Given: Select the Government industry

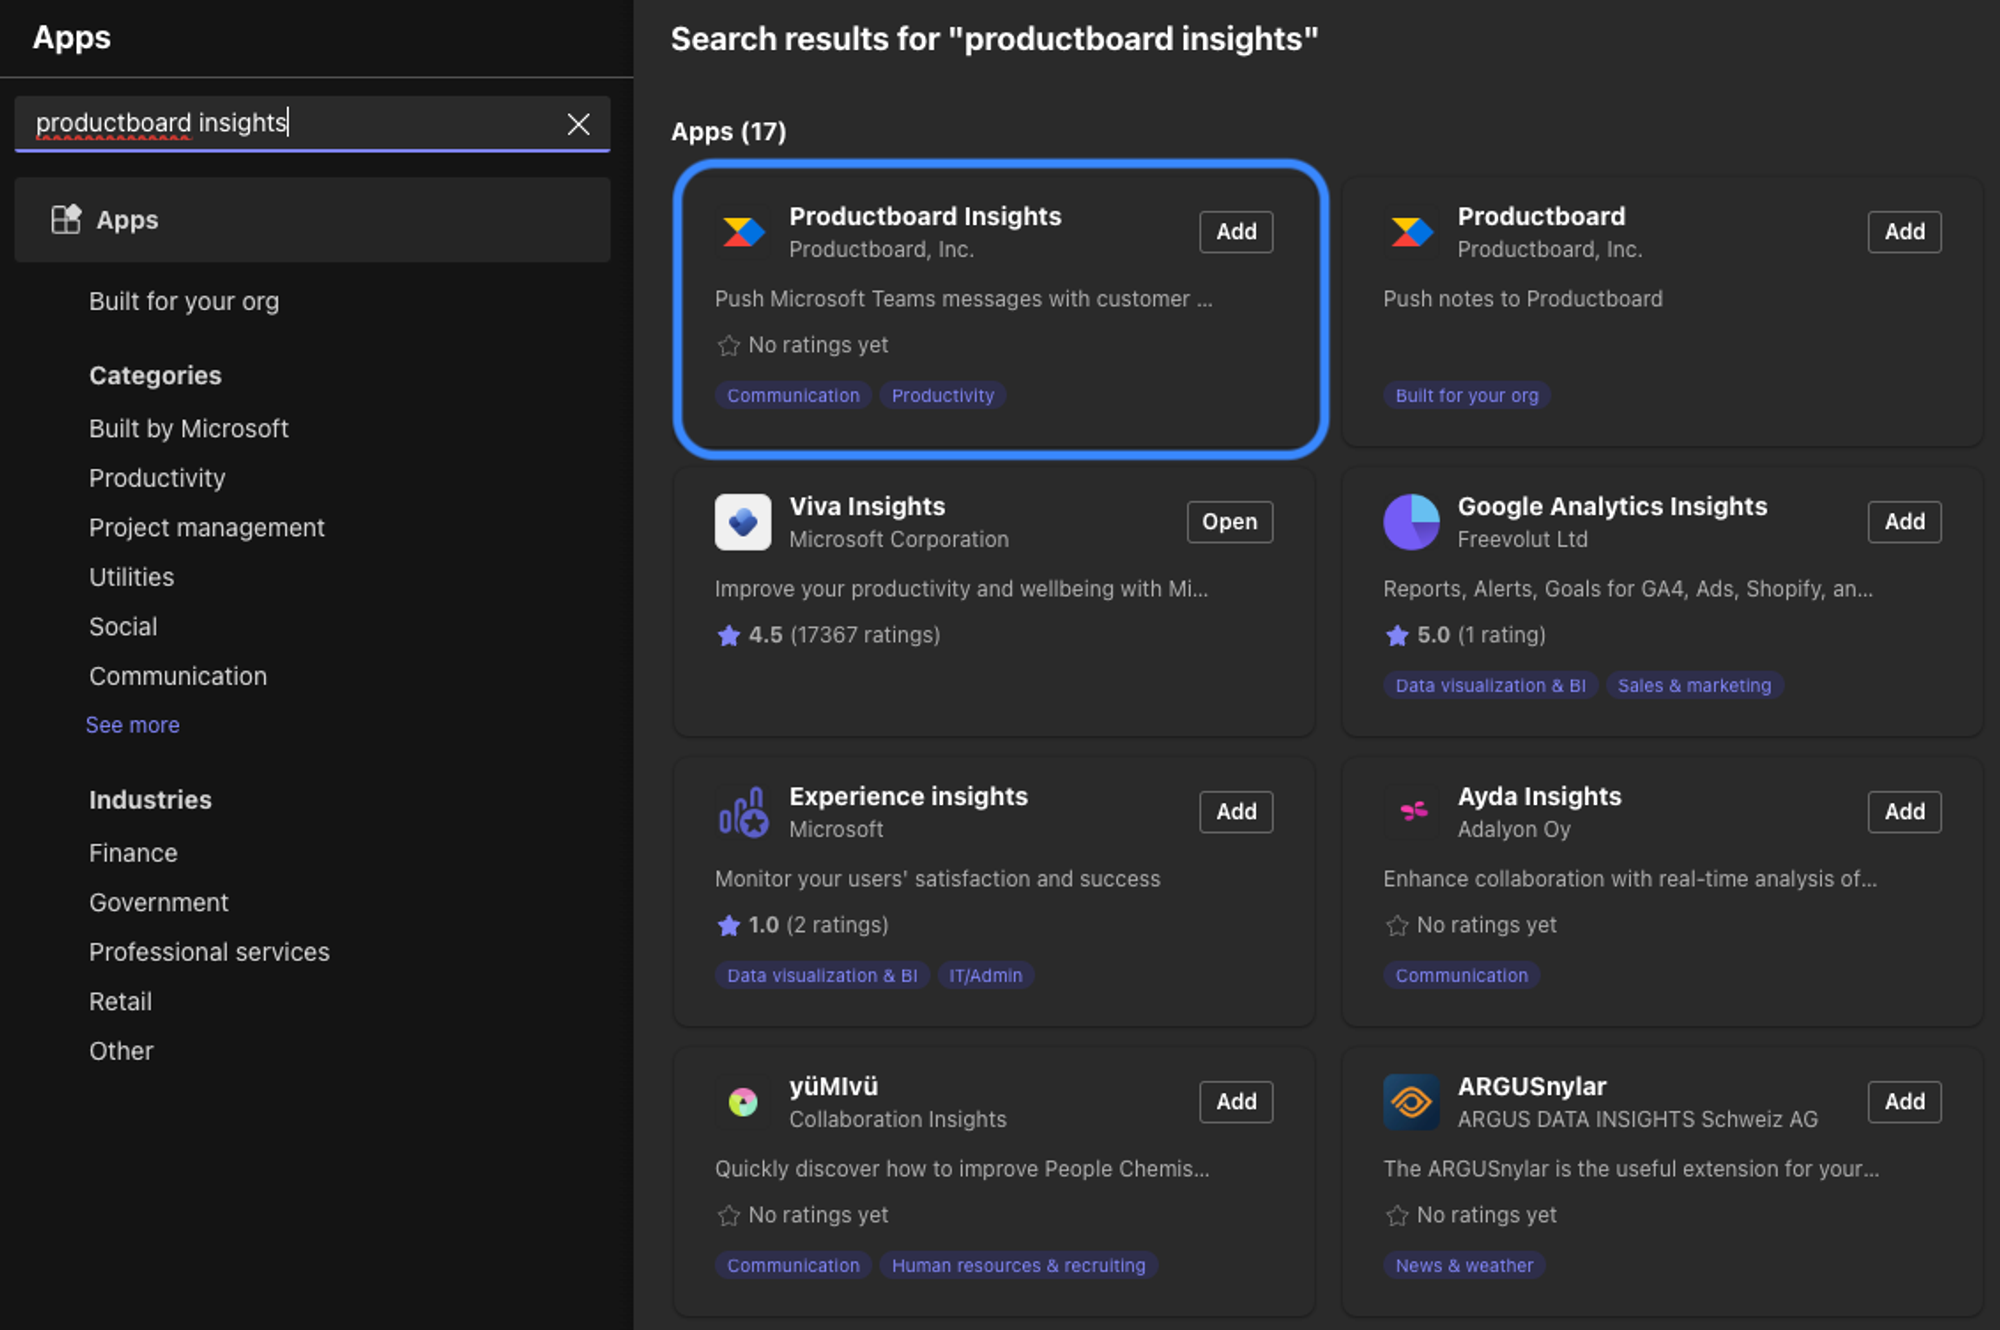Looking at the screenshot, I should click(158, 902).
